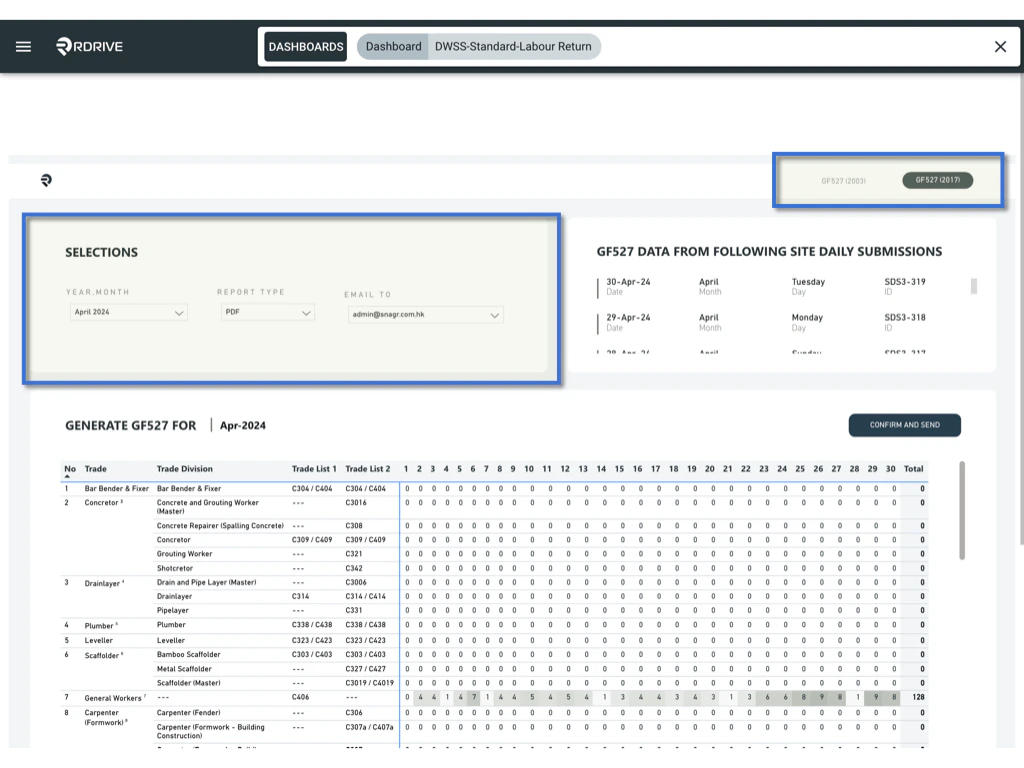Click the DASHBOARDS button
The width and height of the screenshot is (1024, 768).
306,46
